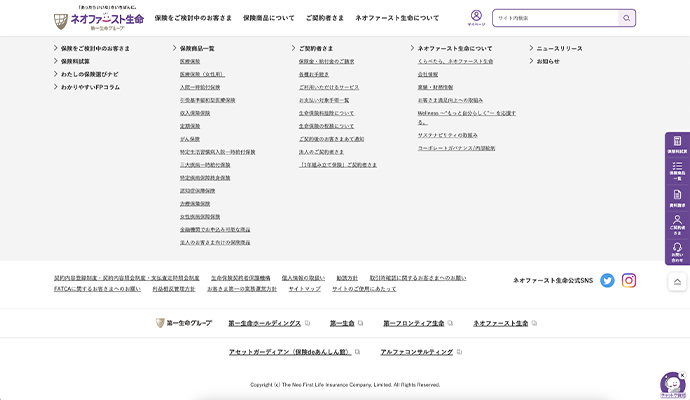Click the お問い合わせ headset icon in side panel
Image resolution: width=690 pixels, height=400 pixels.
677,250
